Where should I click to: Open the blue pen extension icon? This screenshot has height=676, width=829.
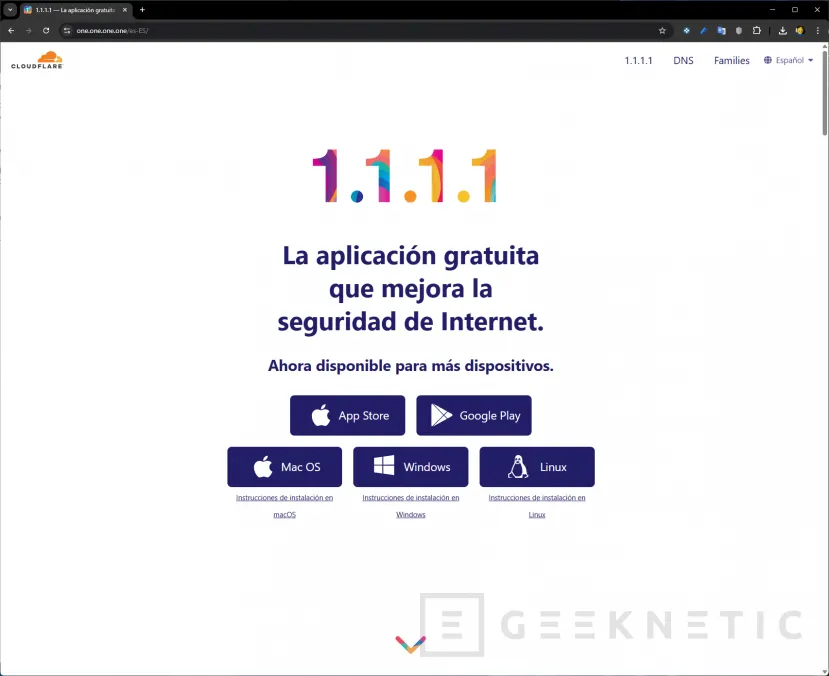pos(704,31)
